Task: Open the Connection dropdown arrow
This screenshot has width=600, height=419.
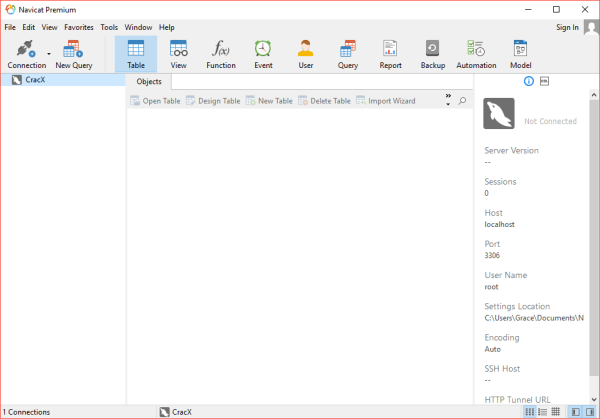Action: (49, 54)
